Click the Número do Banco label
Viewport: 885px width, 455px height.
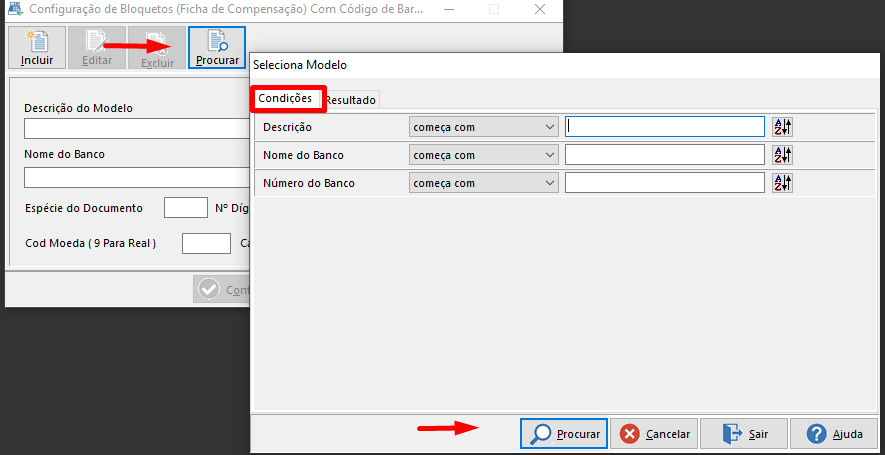(x=309, y=183)
